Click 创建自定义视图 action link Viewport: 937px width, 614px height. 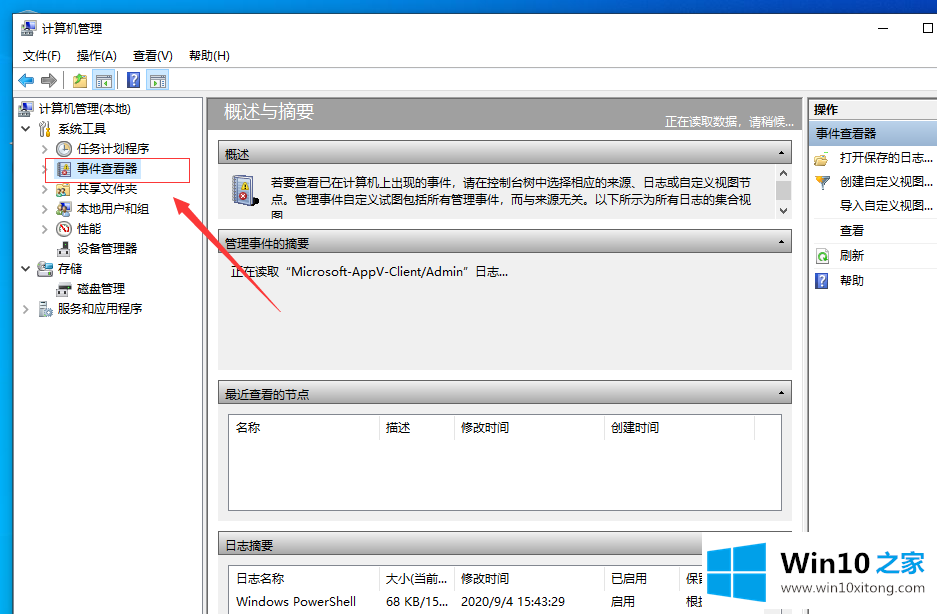pyautogui.click(x=886, y=182)
